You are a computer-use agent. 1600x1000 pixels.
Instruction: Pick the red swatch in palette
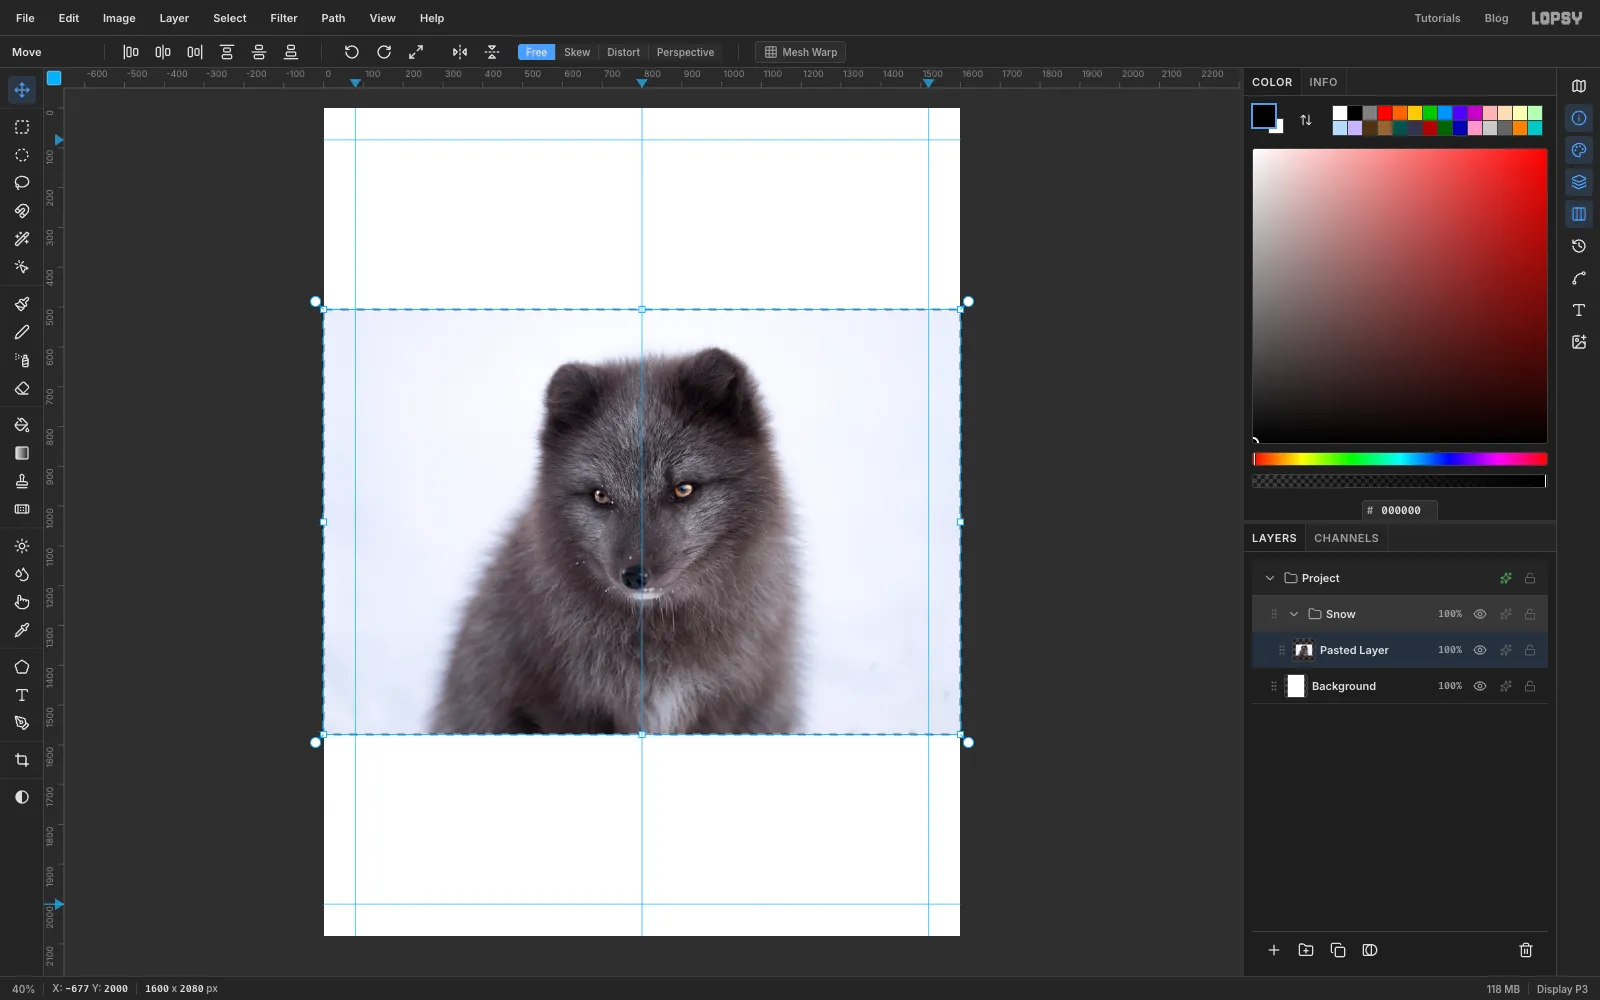1385,113
